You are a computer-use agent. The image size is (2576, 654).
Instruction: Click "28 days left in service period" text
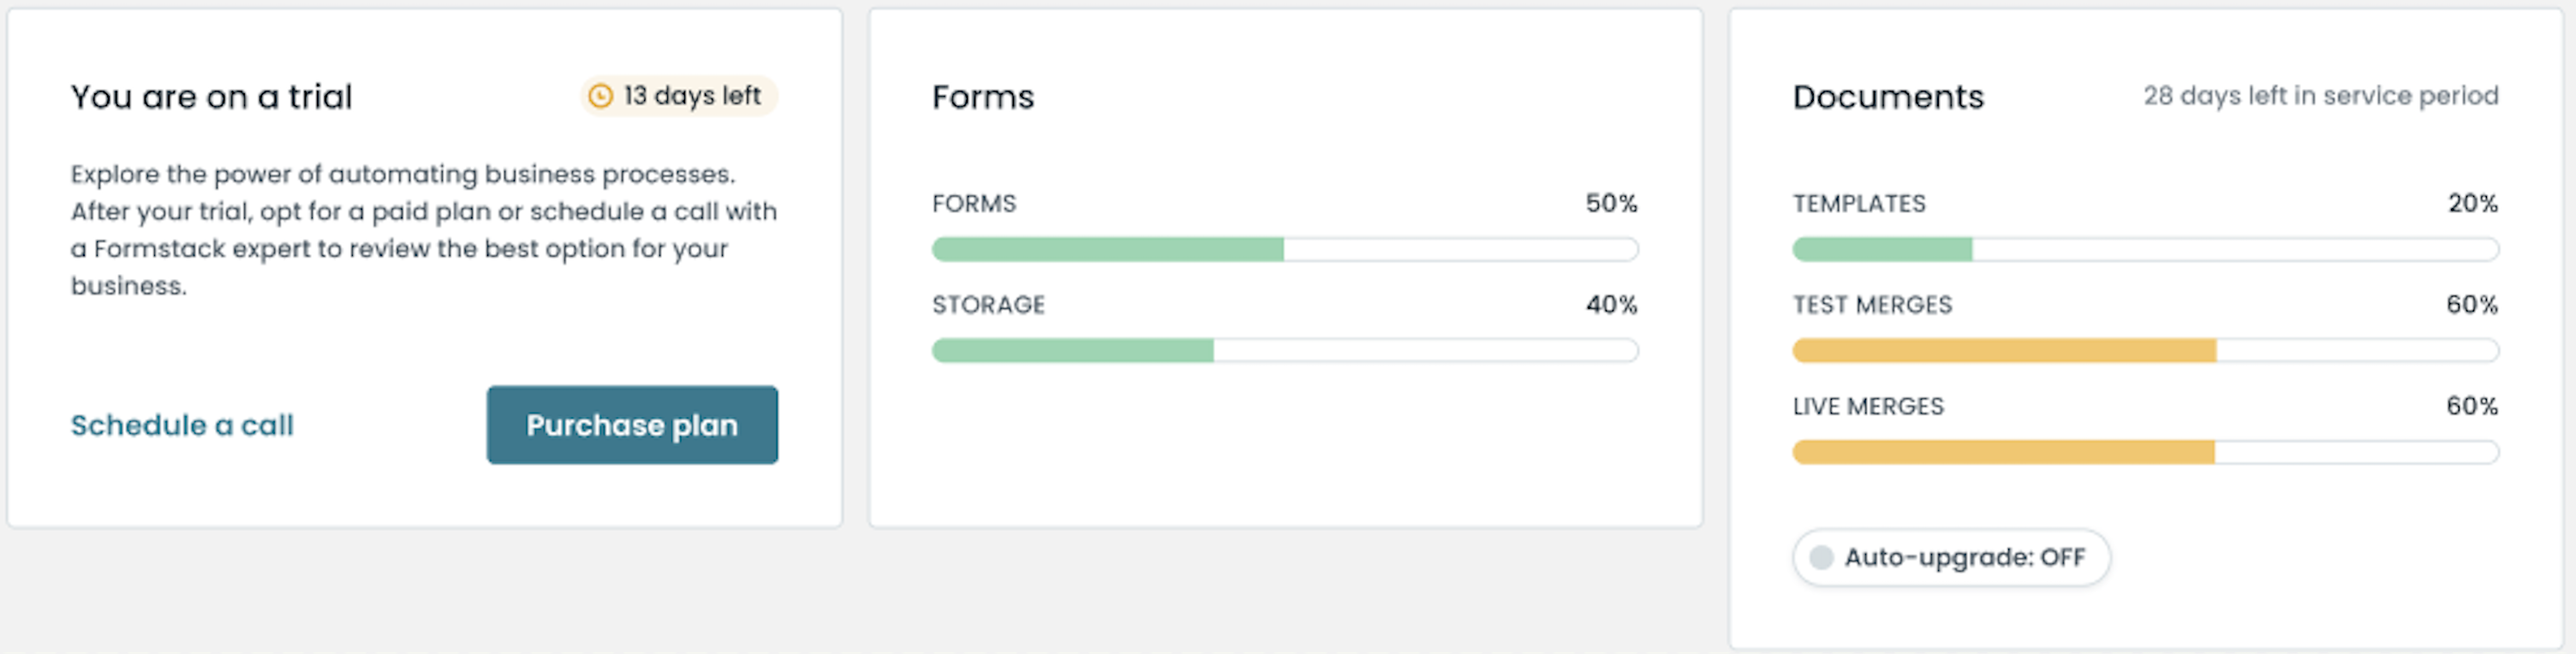click(x=2320, y=96)
